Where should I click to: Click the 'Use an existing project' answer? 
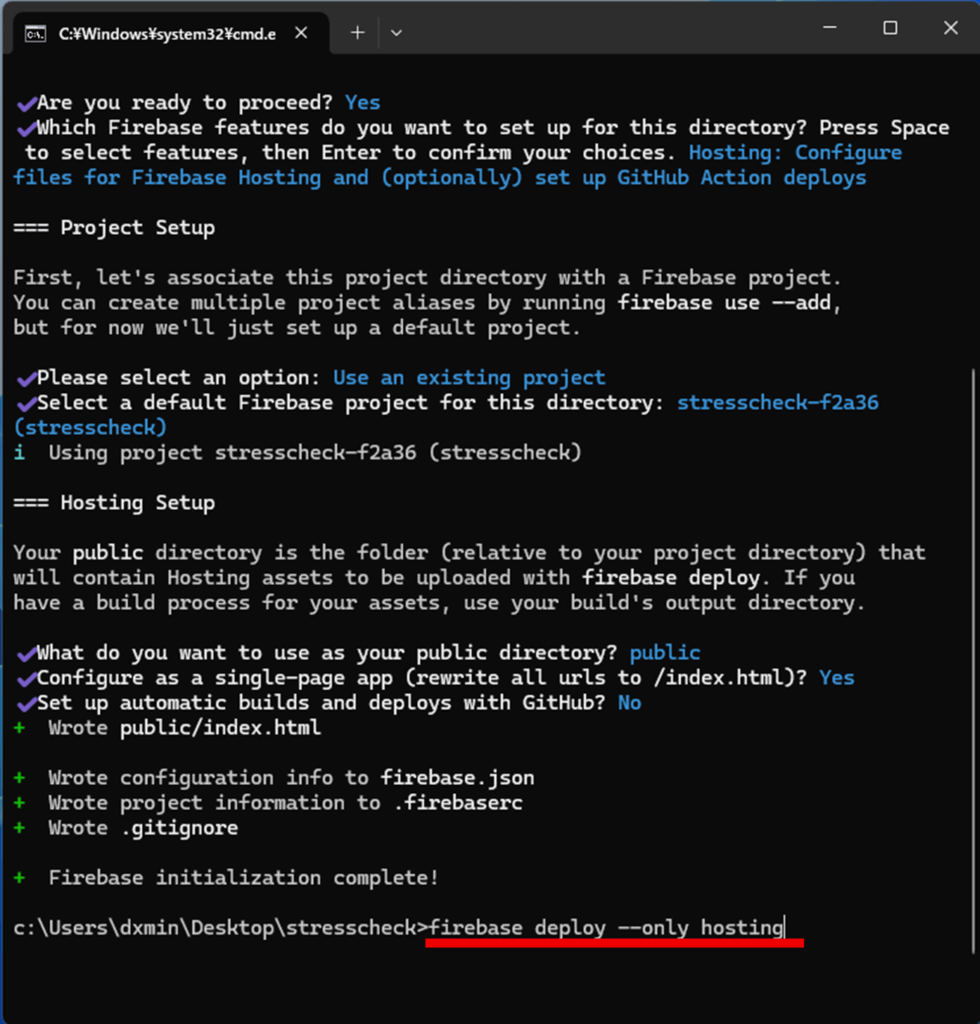(469, 377)
